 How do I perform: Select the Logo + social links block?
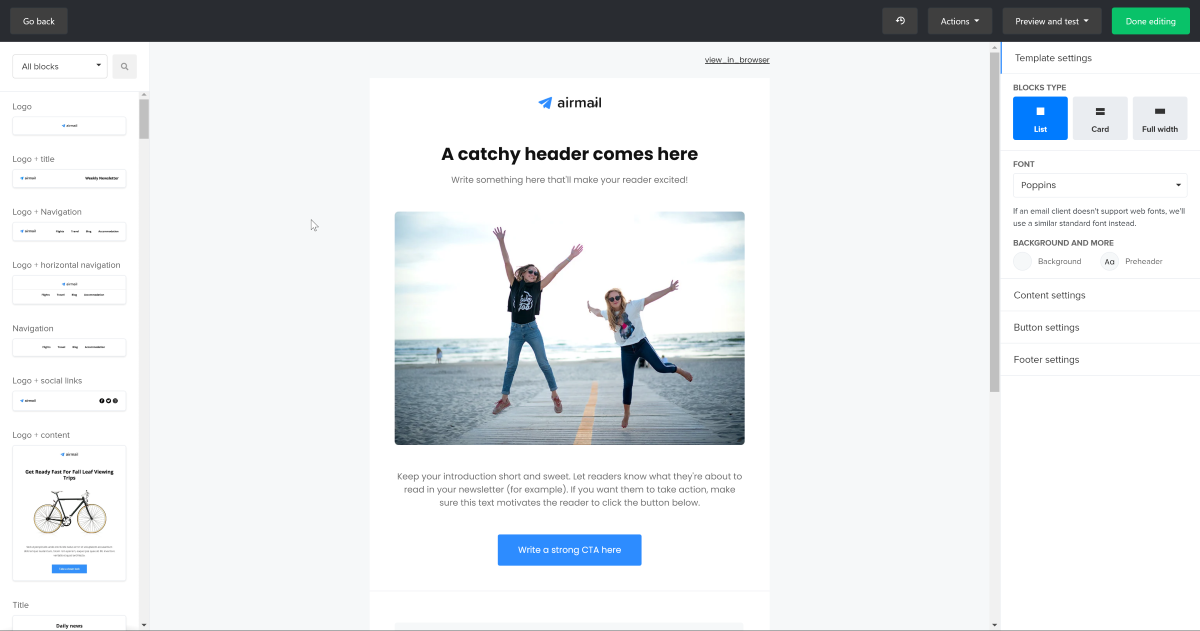[69, 400]
